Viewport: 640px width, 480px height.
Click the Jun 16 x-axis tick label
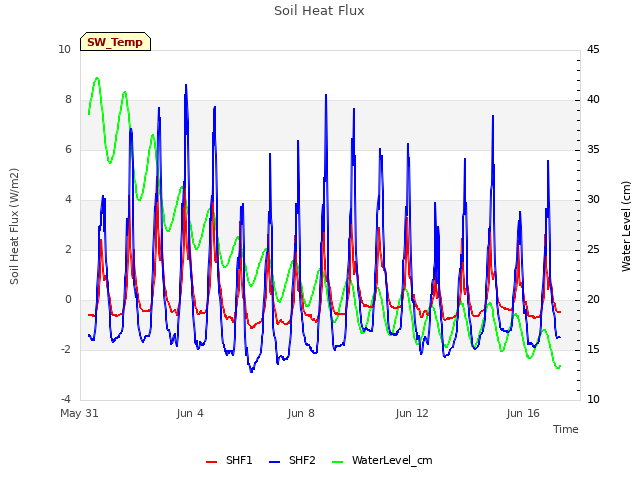point(523,413)
